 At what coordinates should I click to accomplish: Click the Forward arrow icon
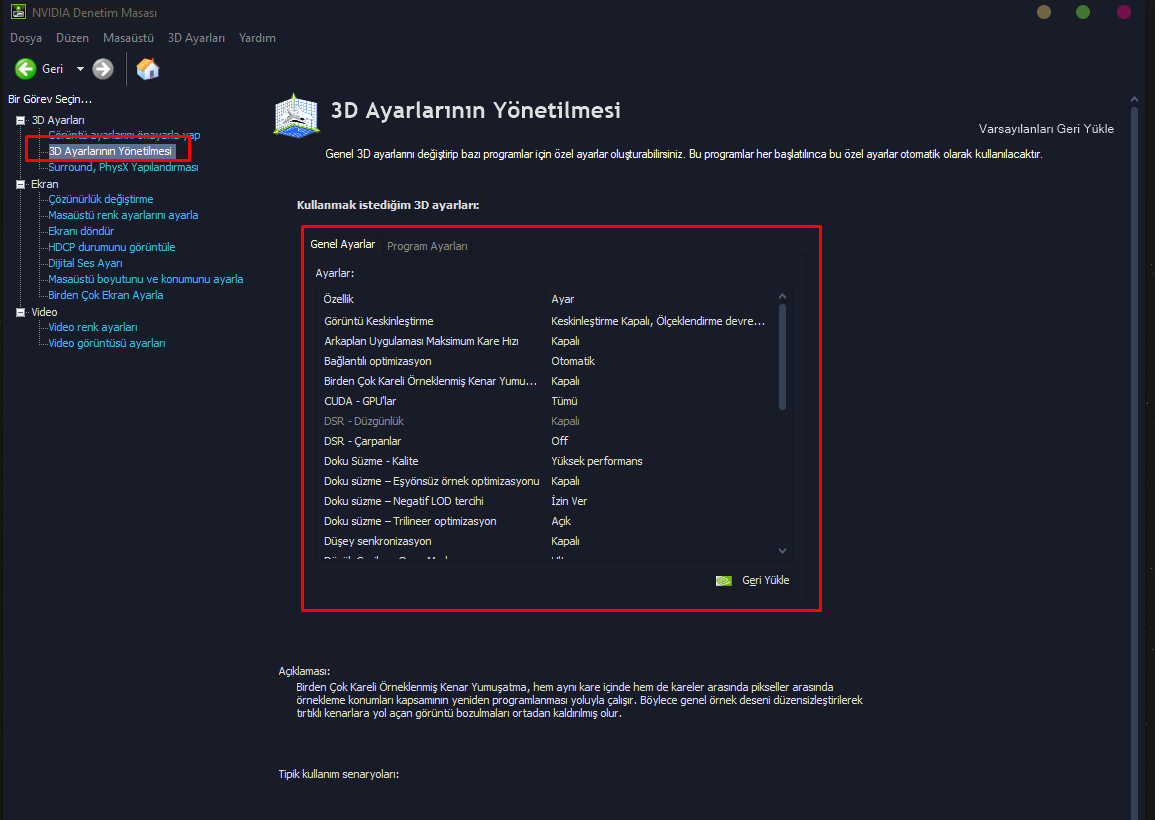(x=103, y=69)
